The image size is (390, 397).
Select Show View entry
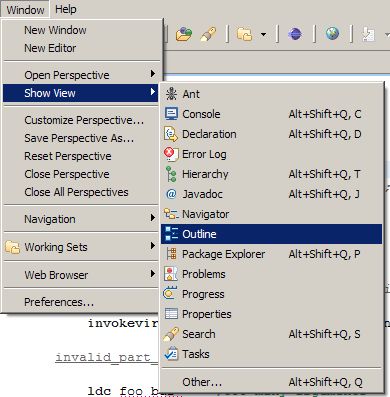[80, 93]
